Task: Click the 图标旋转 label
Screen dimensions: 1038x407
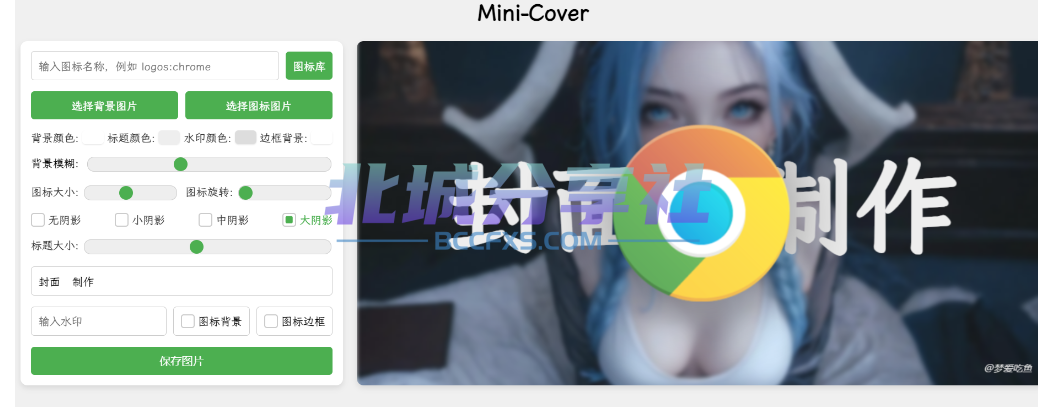Action: tap(209, 193)
